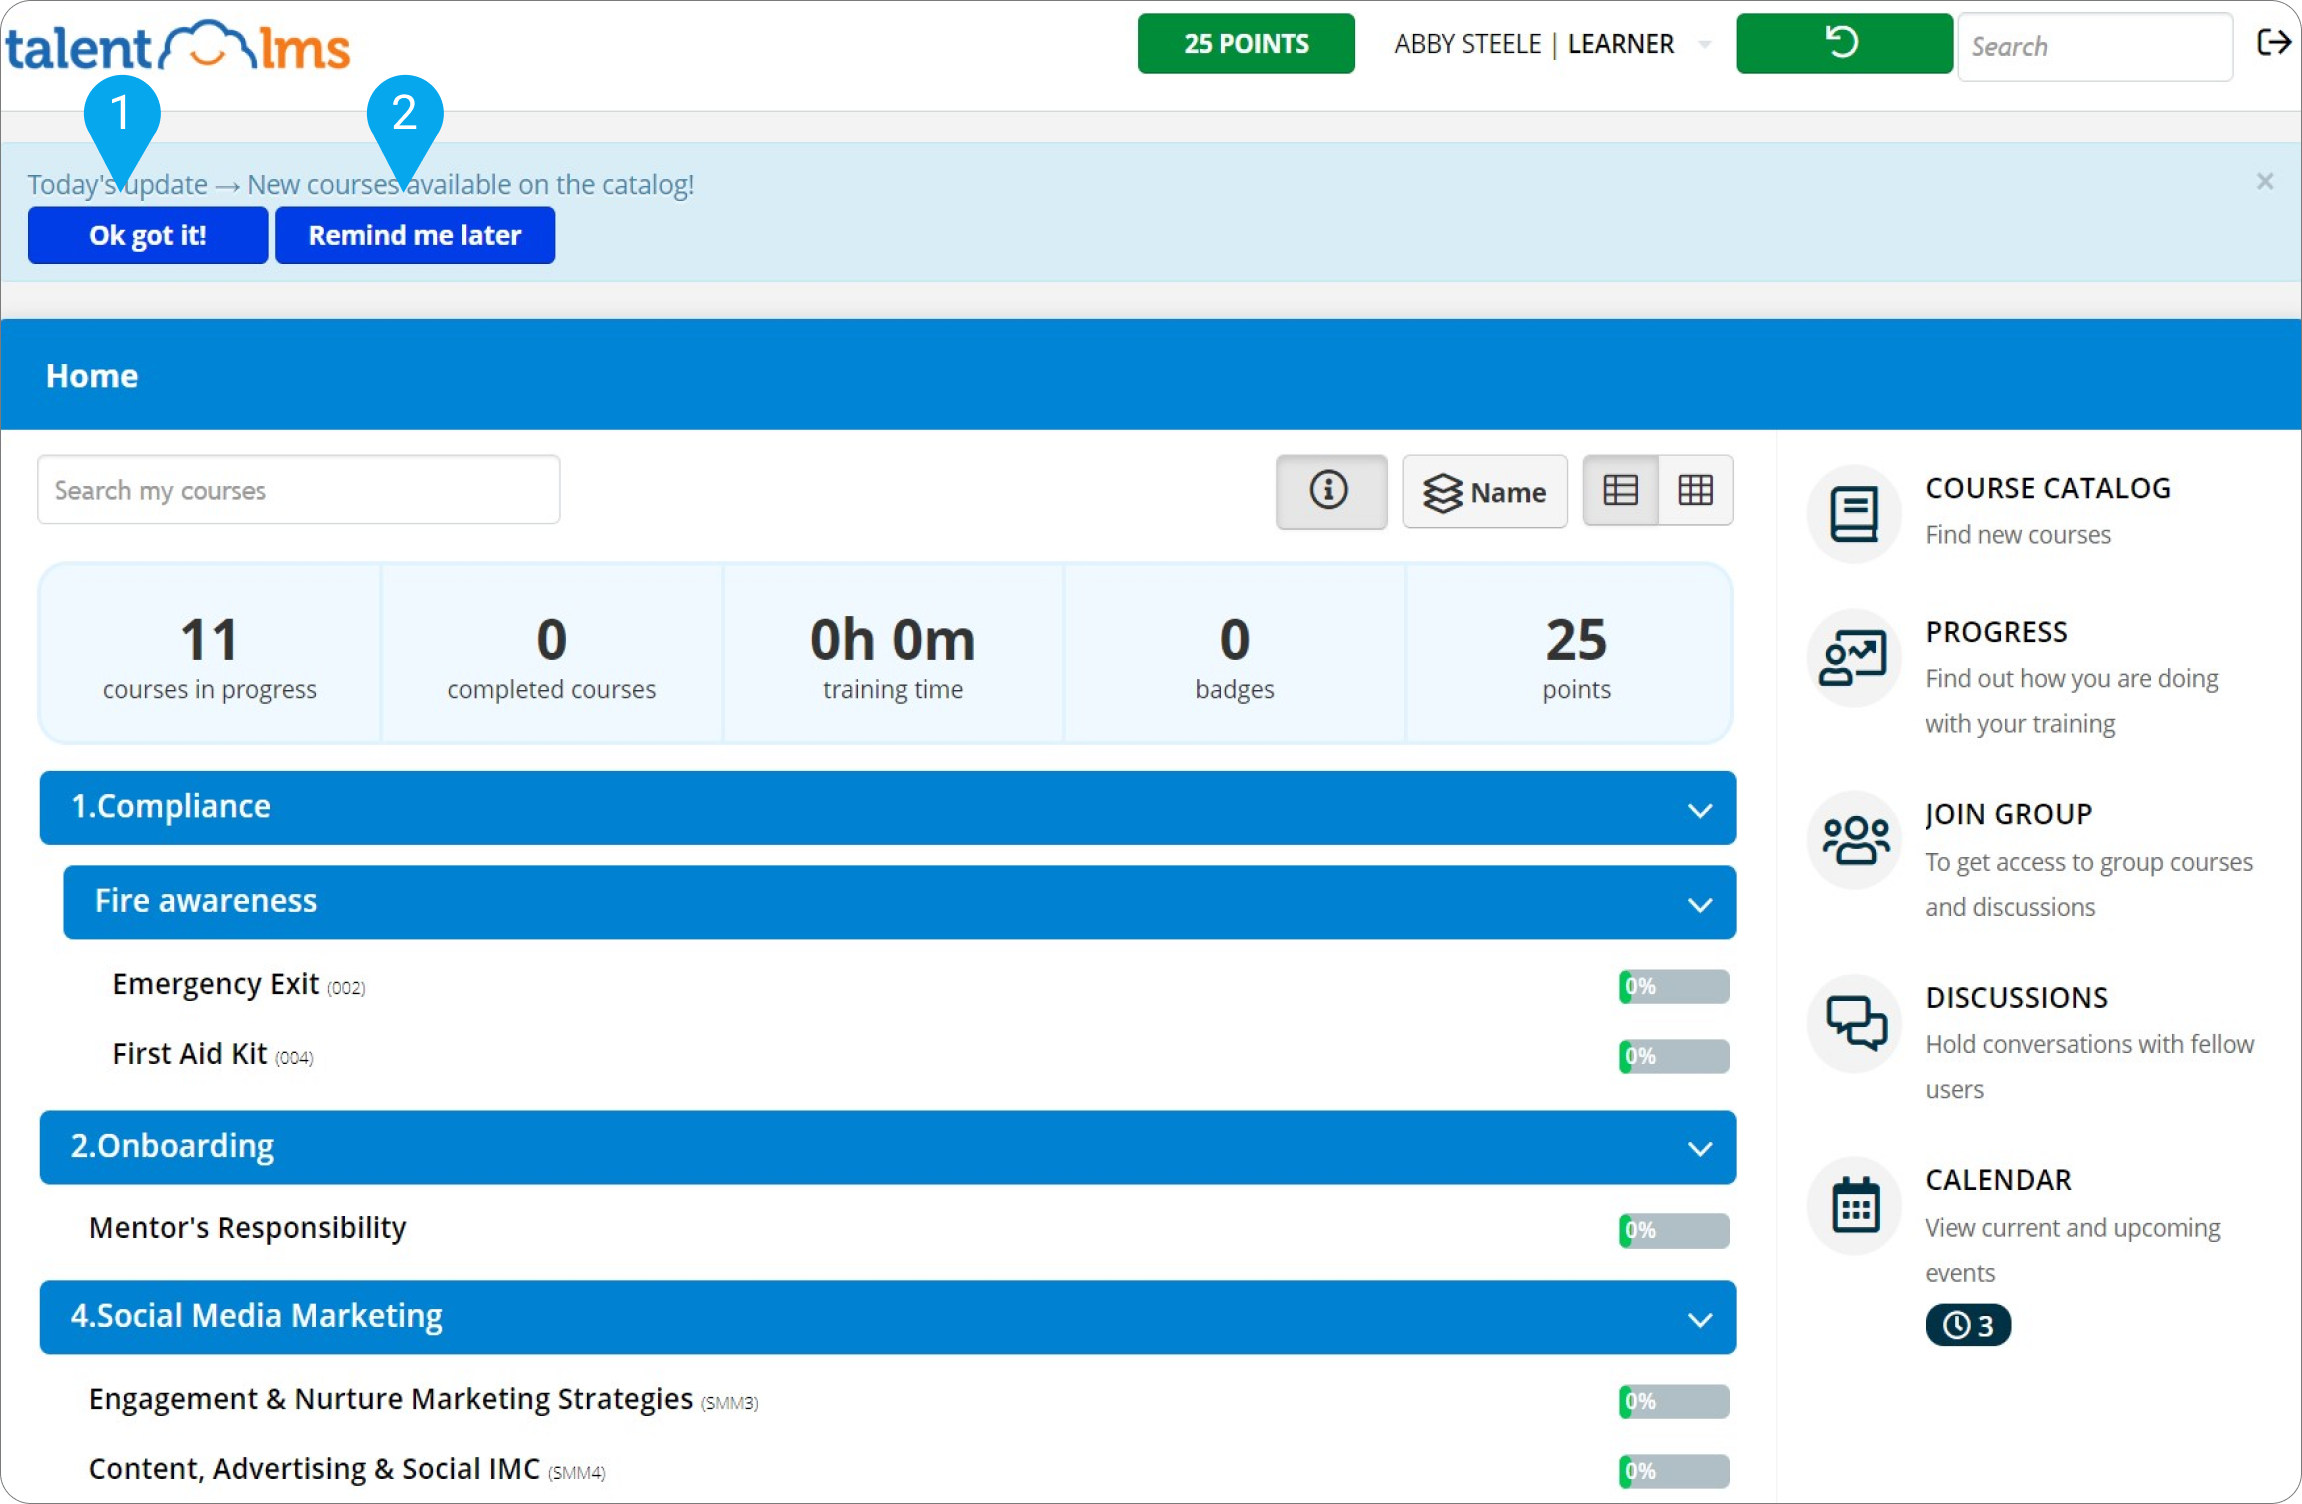Click the 1.Compliance category title

(171, 806)
